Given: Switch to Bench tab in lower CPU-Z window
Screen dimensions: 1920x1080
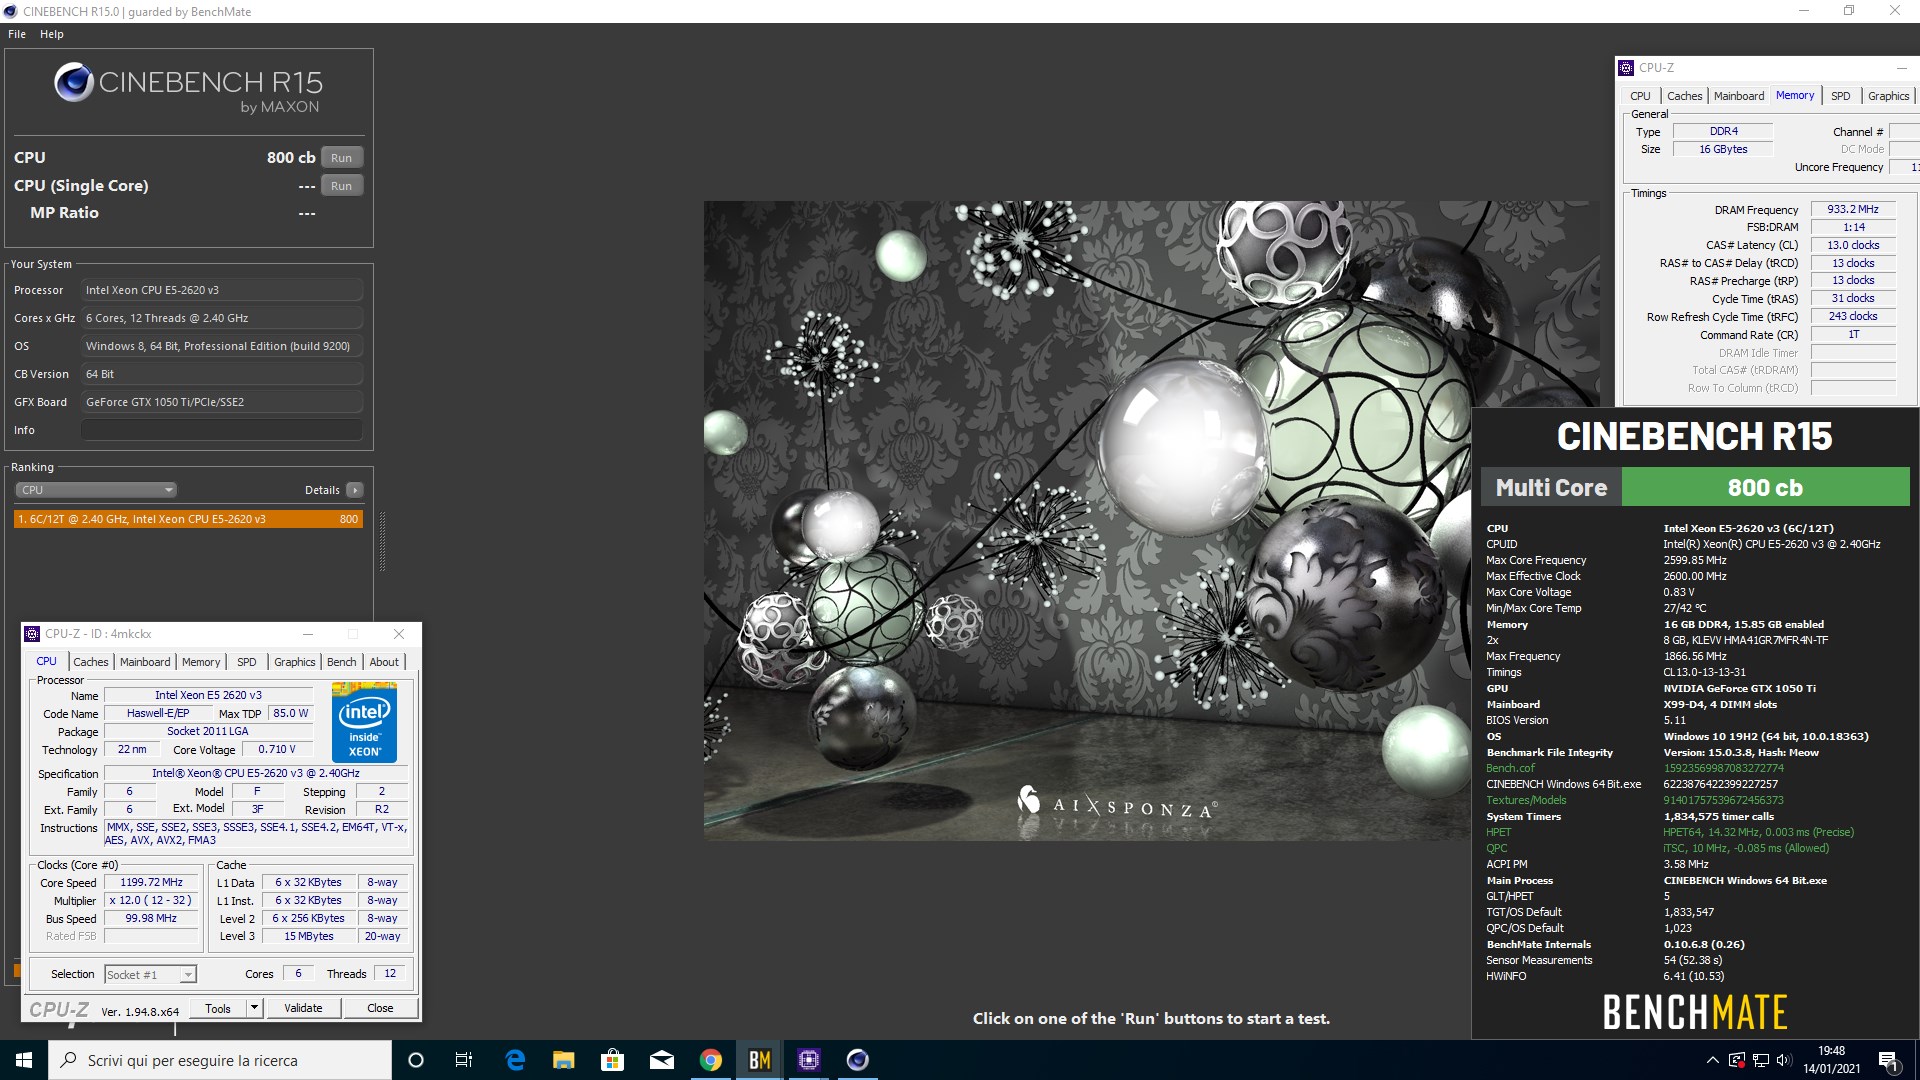Looking at the screenshot, I should point(342,662).
